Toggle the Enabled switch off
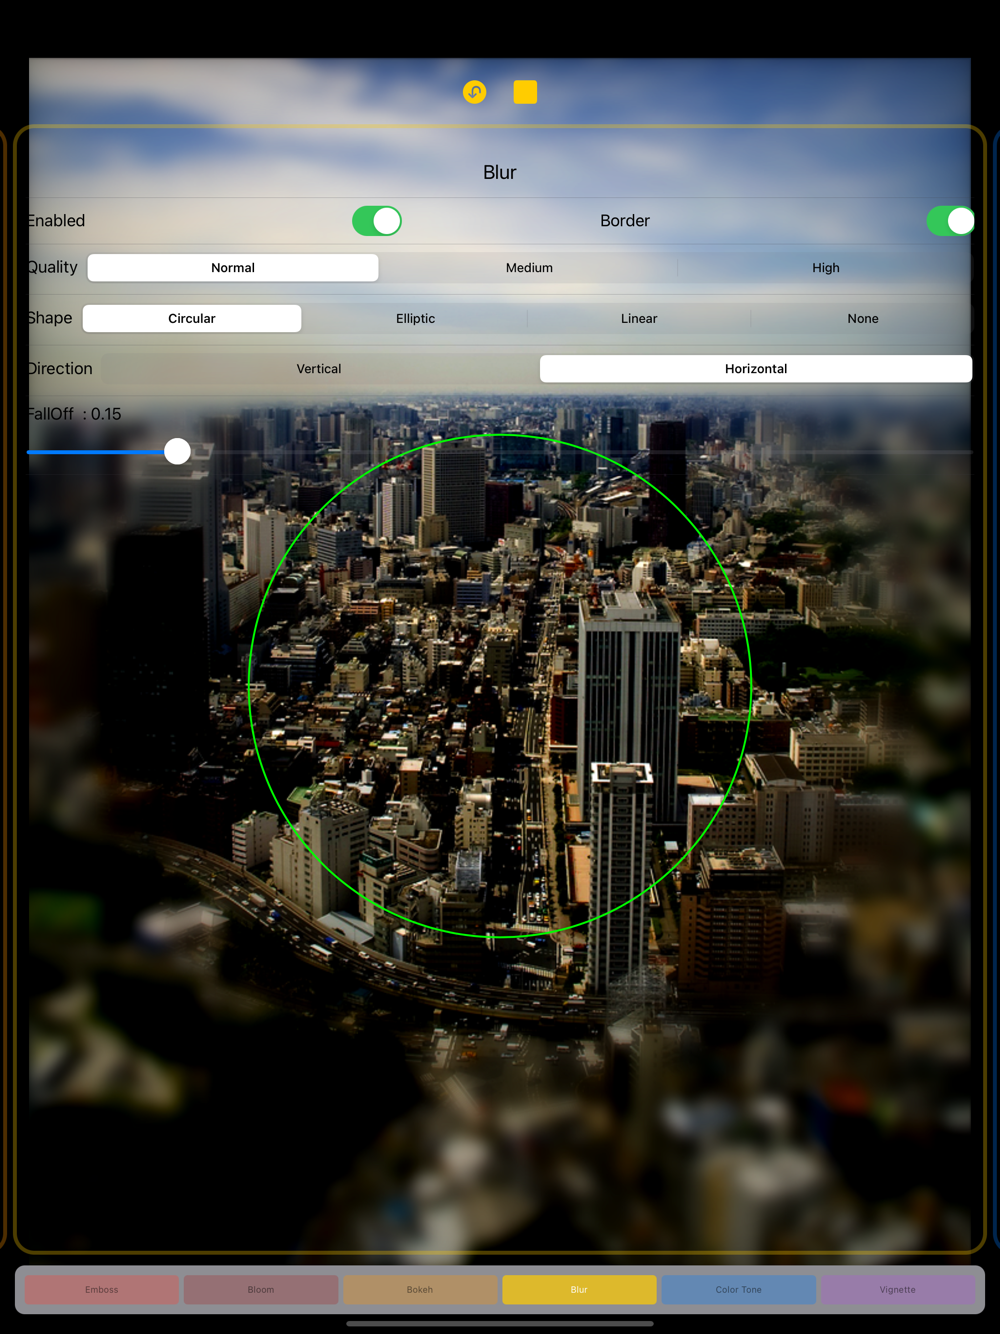Image resolution: width=1000 pixels, height=1334 pixels. 377,221
